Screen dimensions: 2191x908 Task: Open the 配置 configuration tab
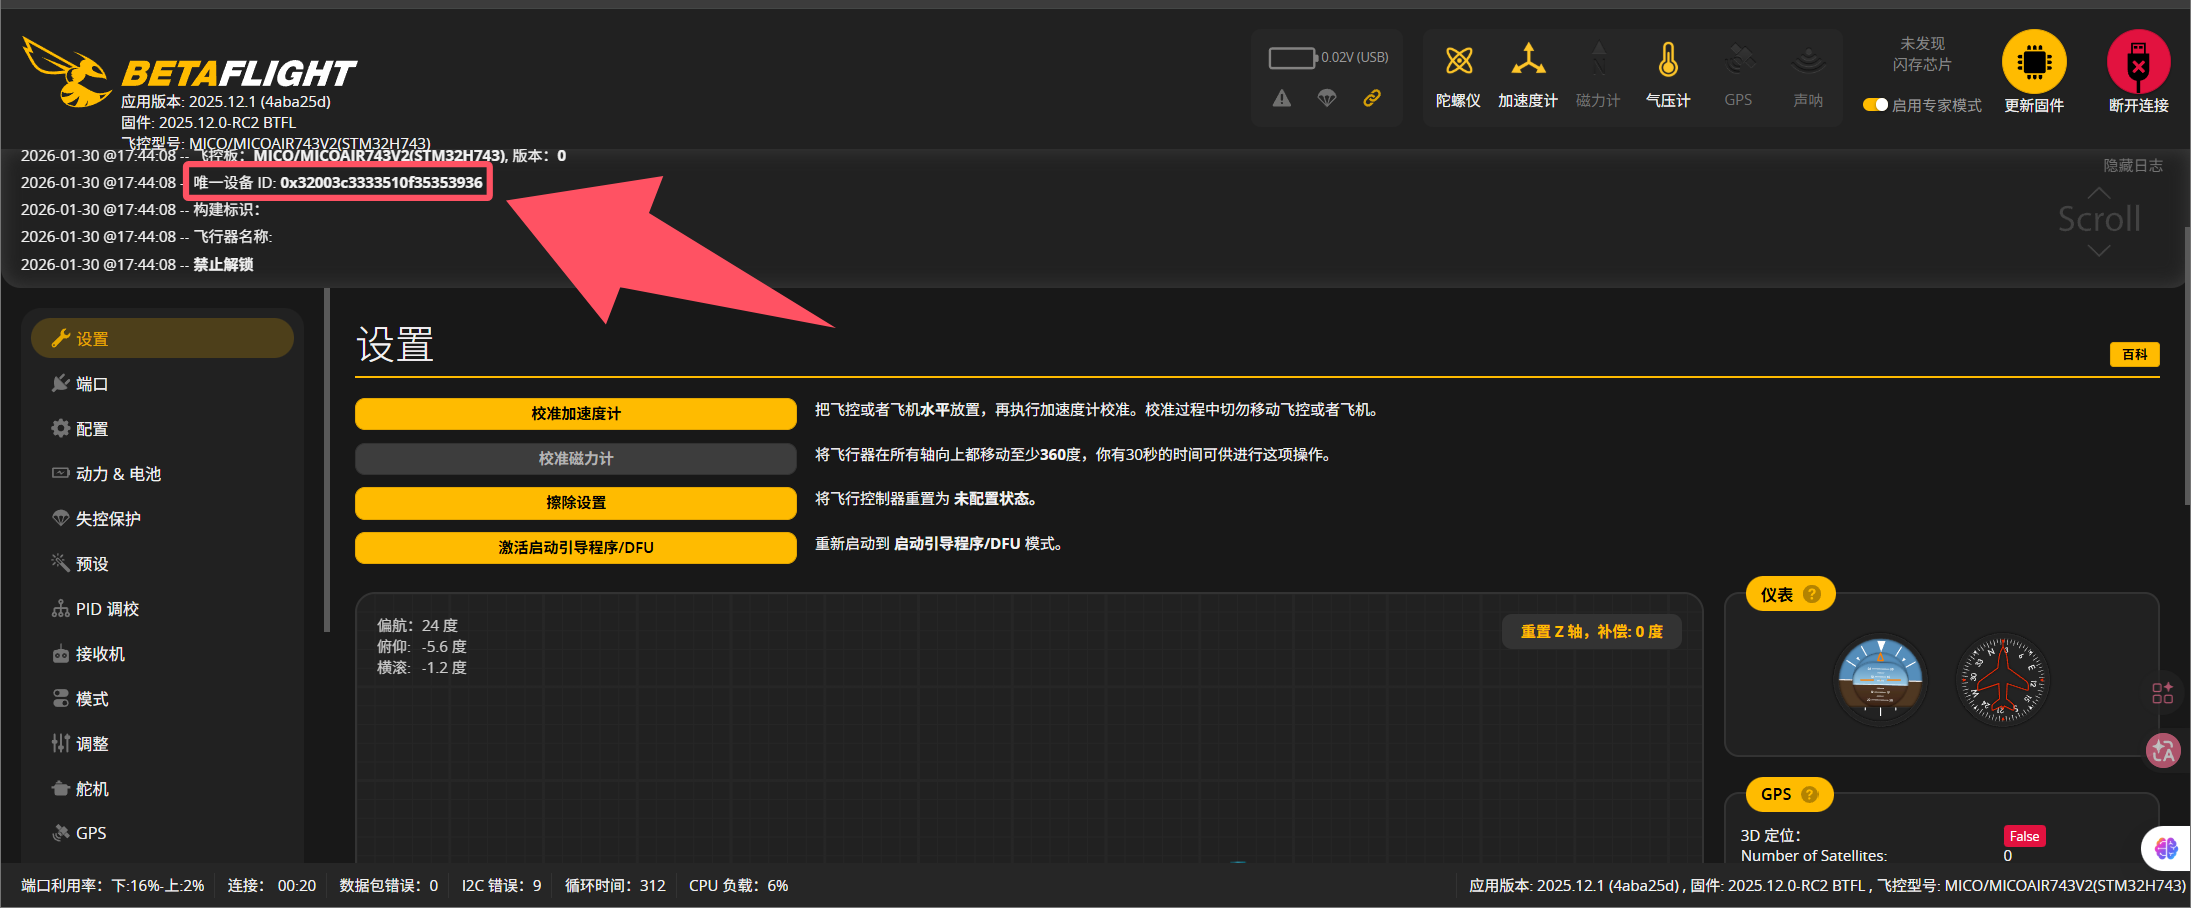162,429
